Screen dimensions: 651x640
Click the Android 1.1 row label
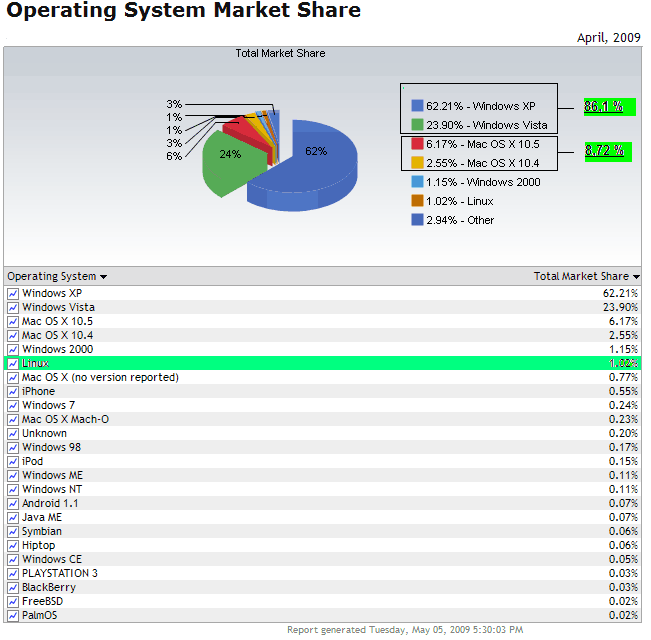point(50,503)
